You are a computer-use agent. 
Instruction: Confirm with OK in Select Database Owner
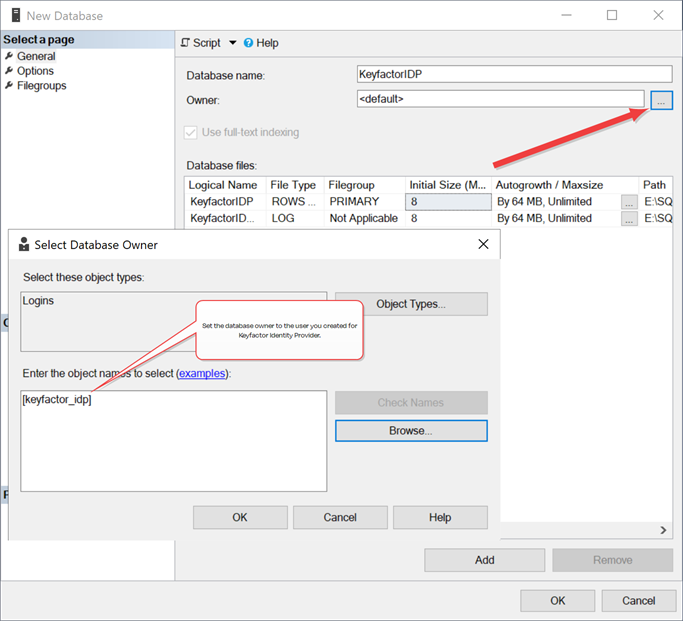[x=240, y=517]
